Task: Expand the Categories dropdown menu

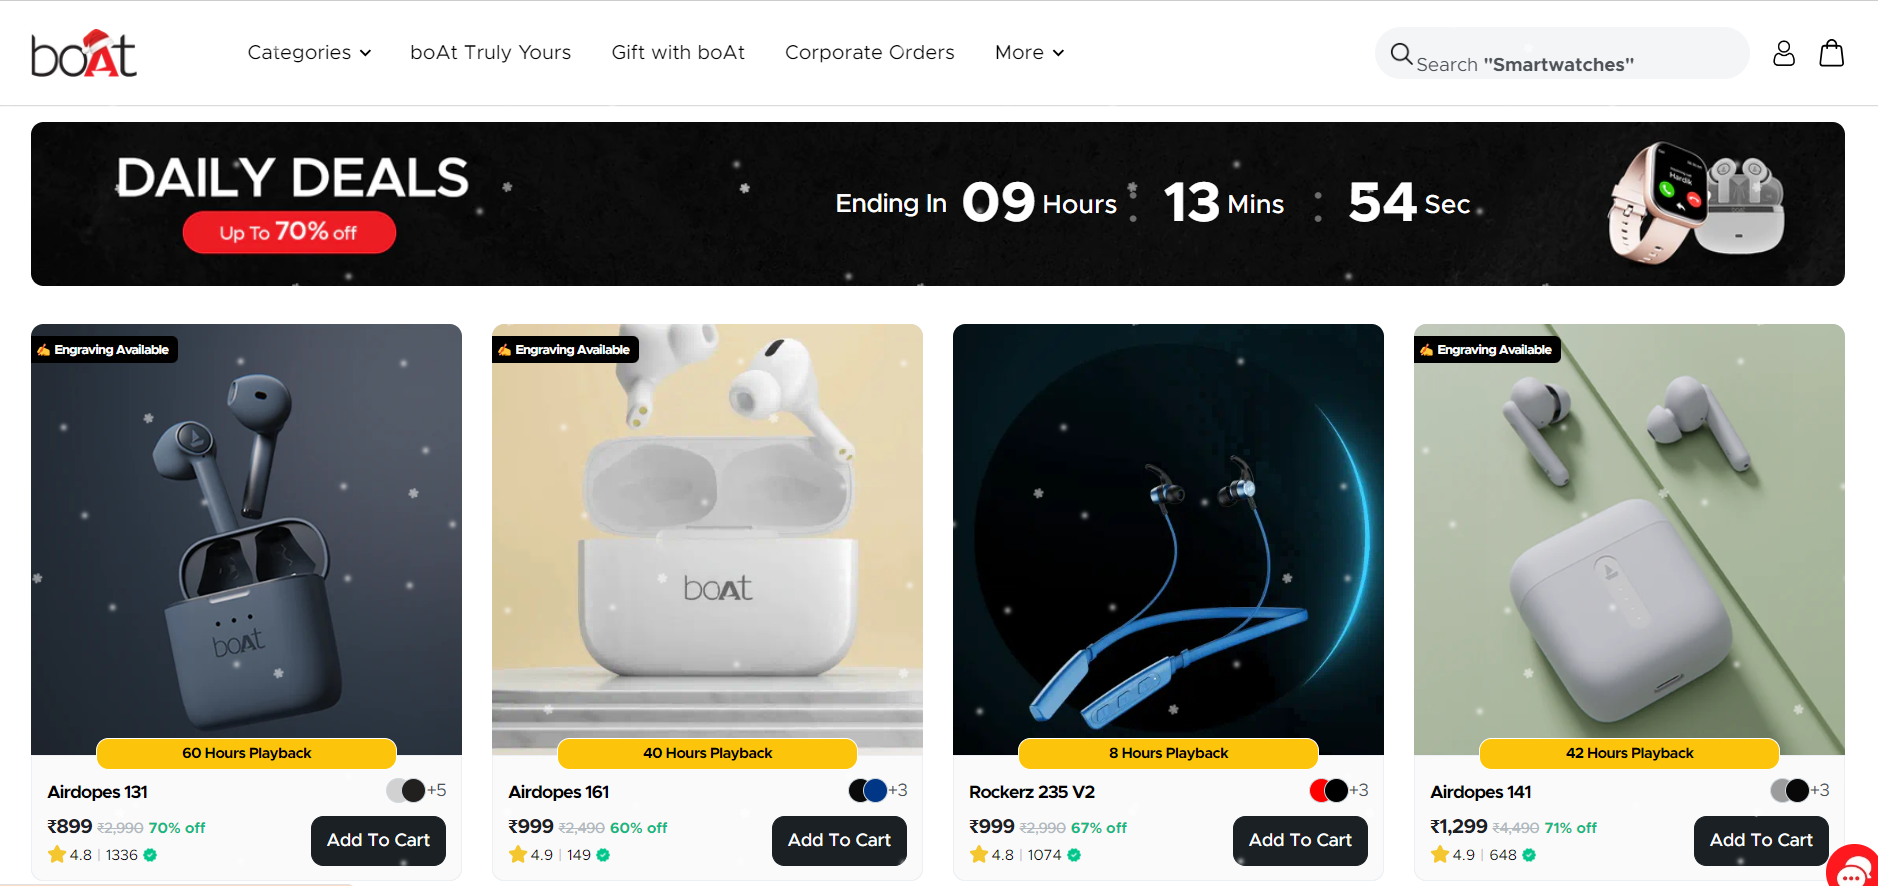Action: 309,52
